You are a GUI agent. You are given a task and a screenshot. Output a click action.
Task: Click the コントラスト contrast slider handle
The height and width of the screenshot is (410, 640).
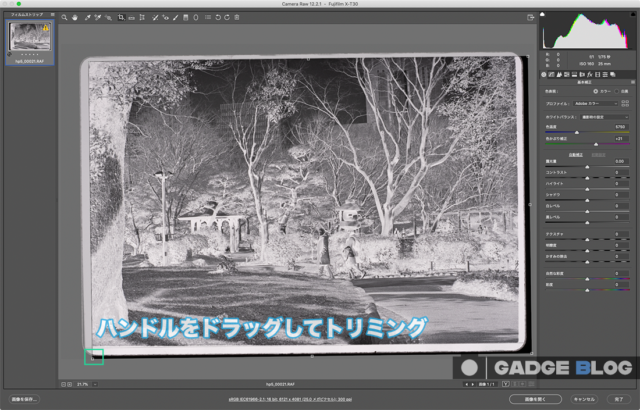(x=587, y=178)
